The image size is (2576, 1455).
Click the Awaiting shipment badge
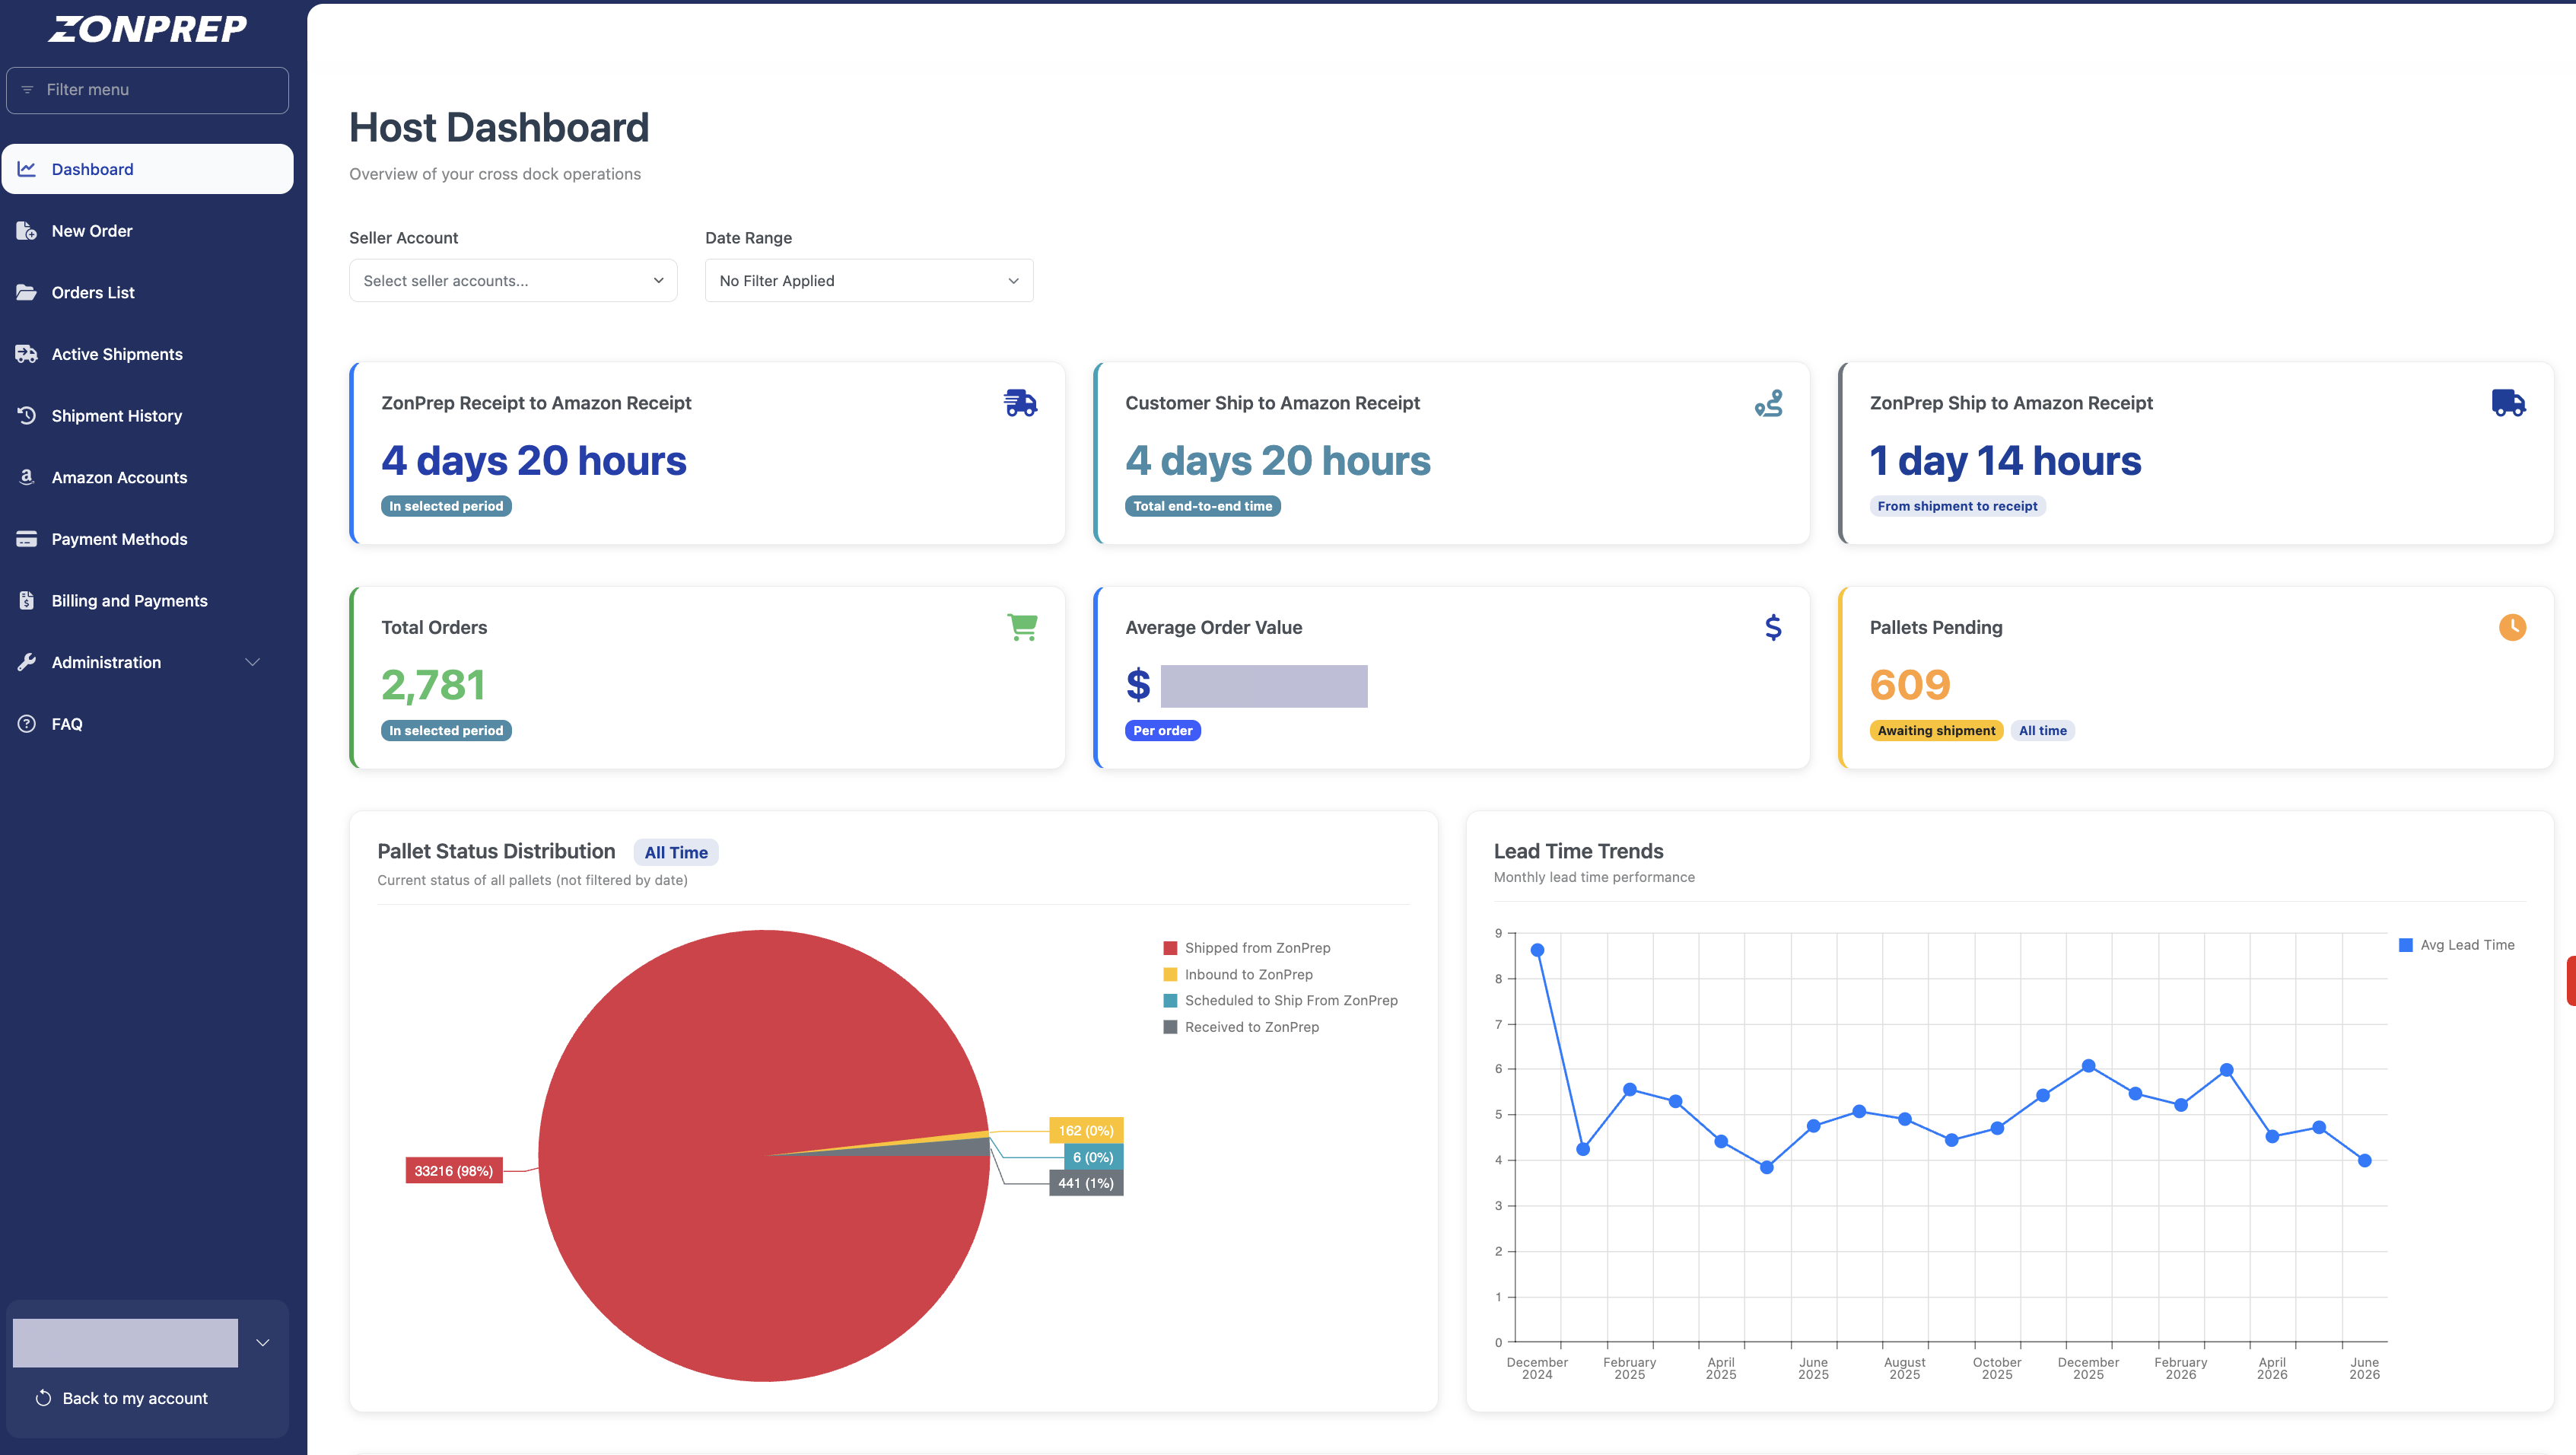[1936, 731]
